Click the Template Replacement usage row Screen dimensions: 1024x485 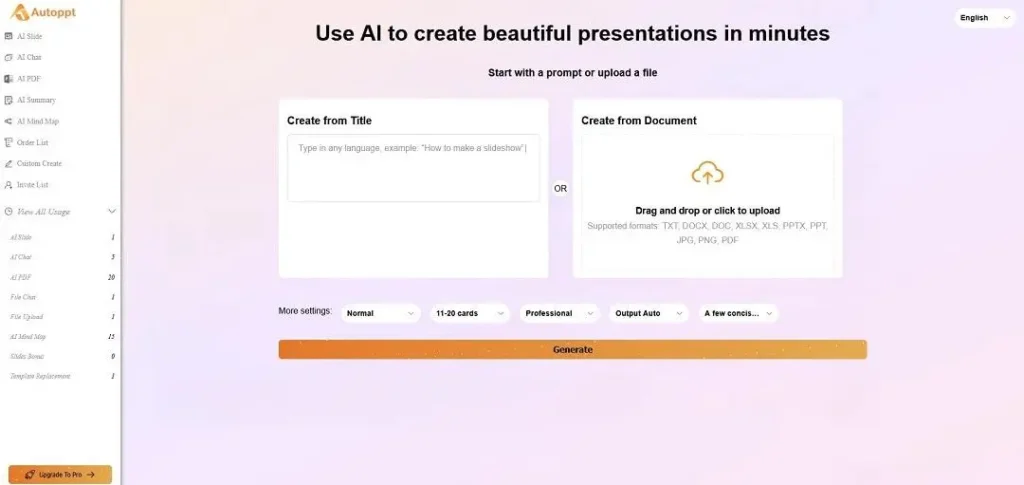[x=62, y=376]
